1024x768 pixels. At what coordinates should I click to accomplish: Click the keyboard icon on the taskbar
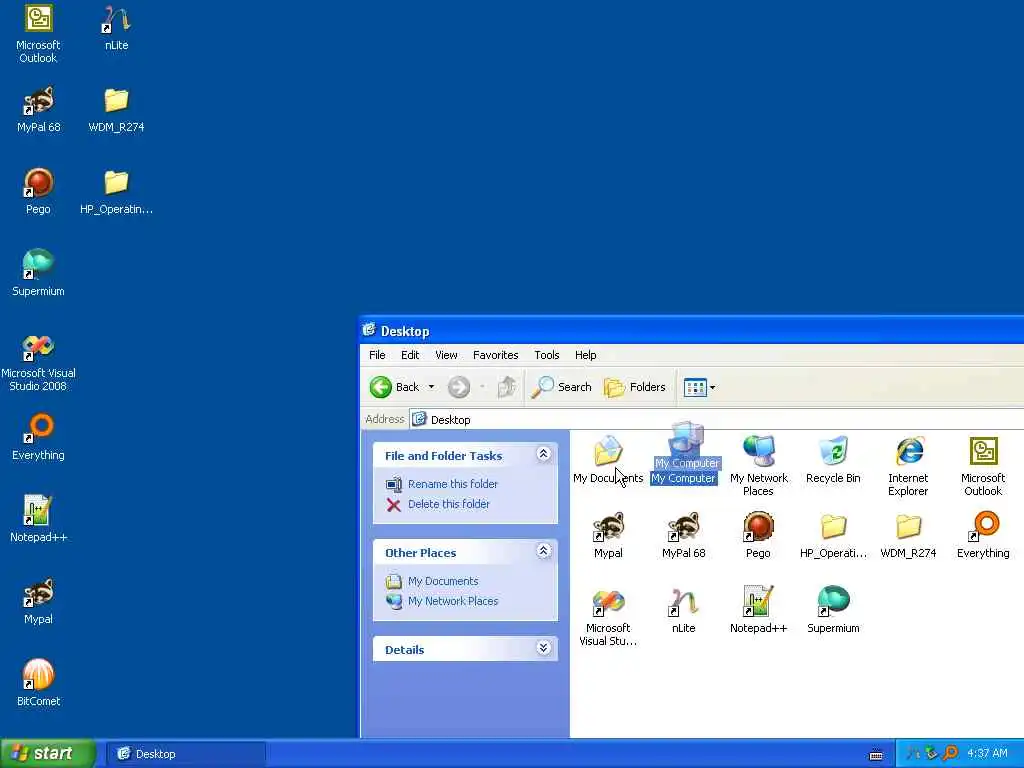[x=876, y=755]
